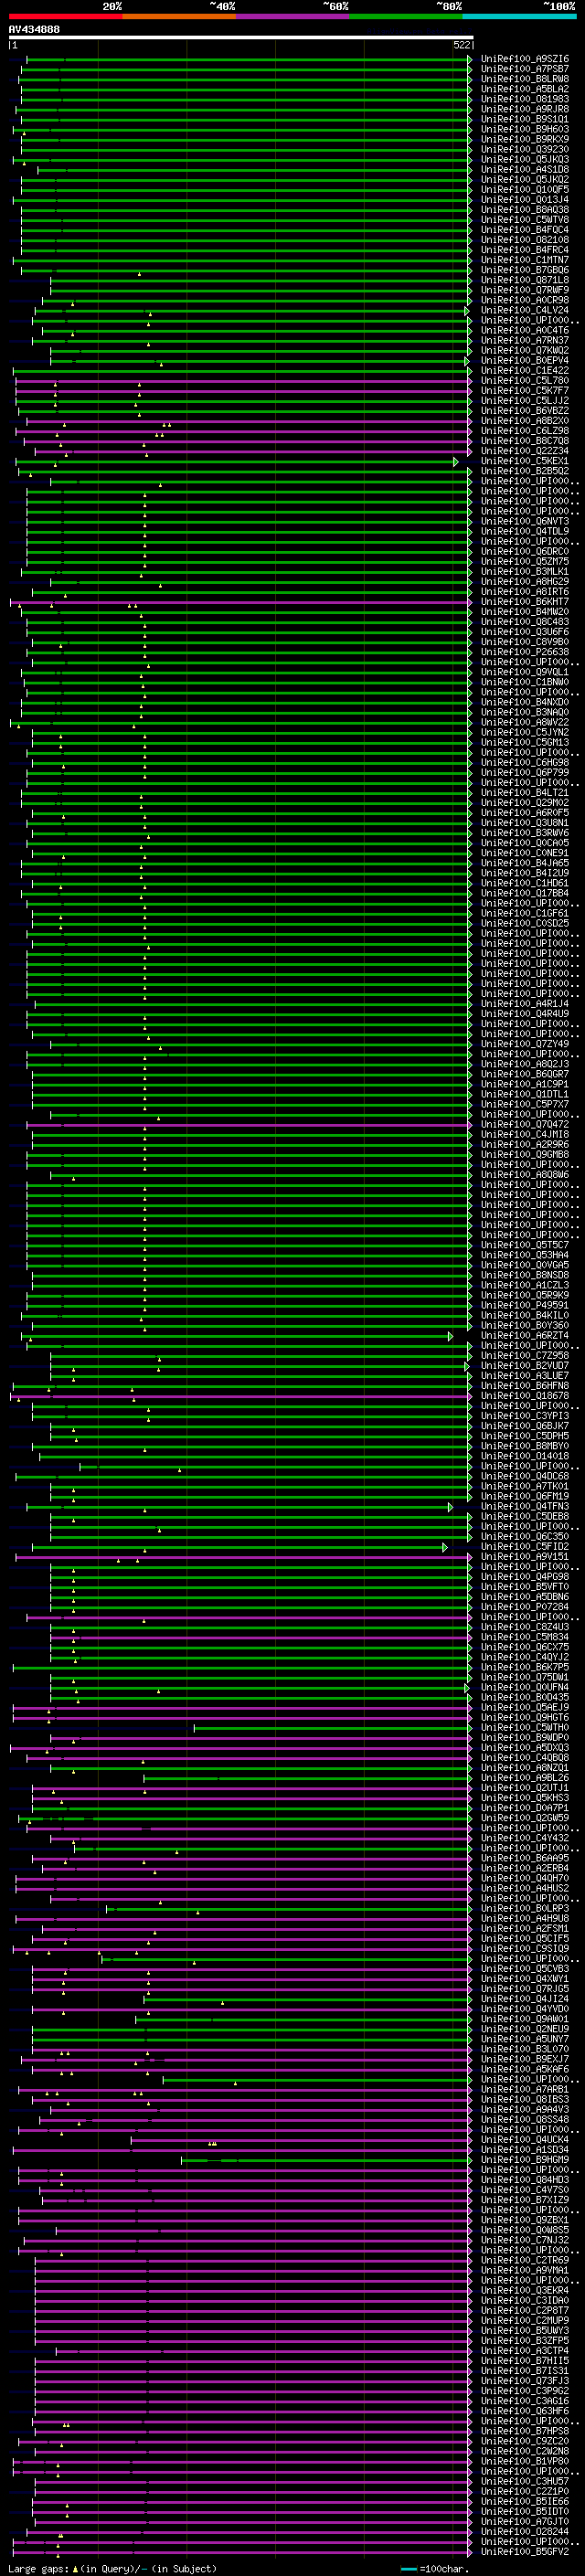Click the UniRef100_A6RZT4 label
The image size is (585, 2576).
point(524,1335)
